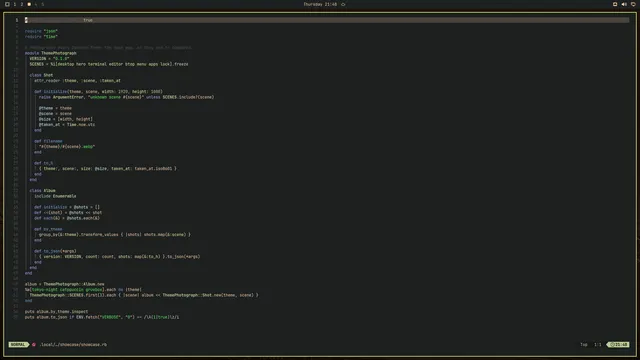The height and width of the screenshot is (360, 640).
Task: Click the showcase.rb file path in statusline
Action: [73, 344]
